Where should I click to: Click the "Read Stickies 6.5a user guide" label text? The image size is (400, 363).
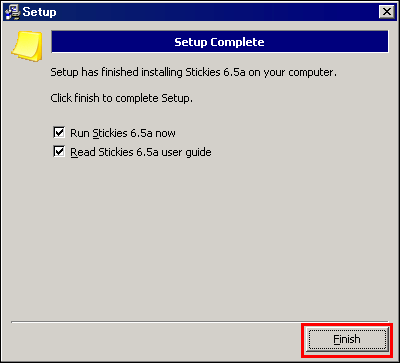tap(141, 152)
